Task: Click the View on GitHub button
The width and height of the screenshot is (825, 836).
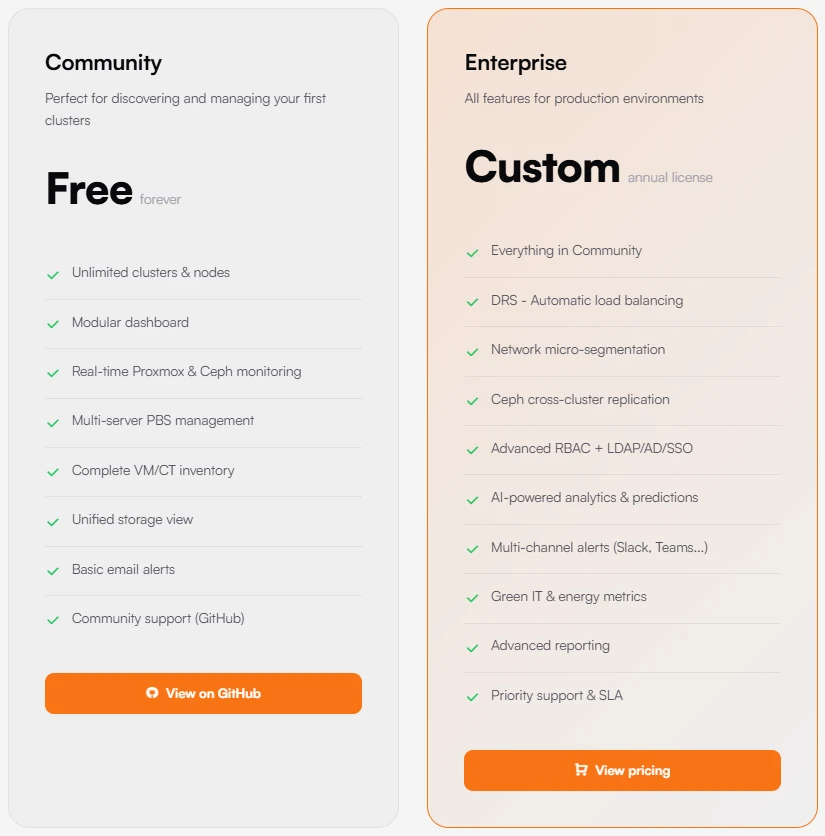Action: [203, 693]
